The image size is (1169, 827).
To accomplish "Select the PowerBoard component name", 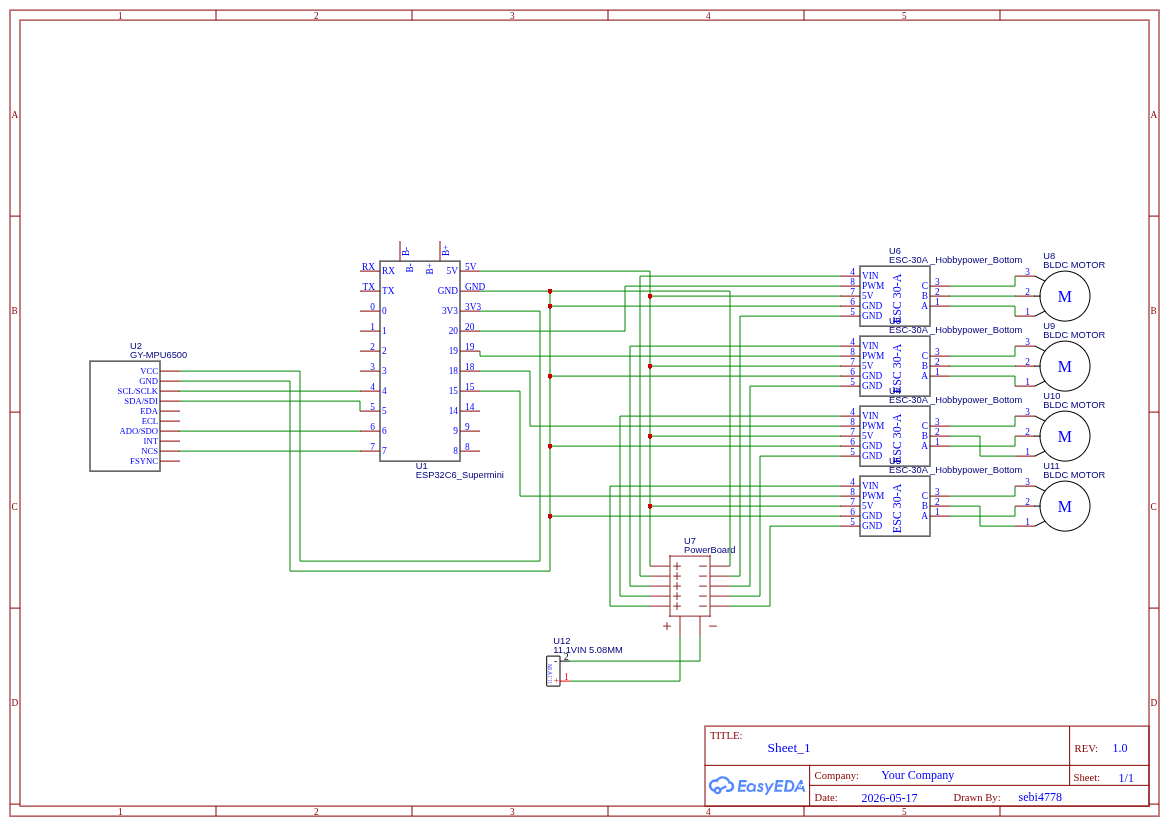I will coord(709,550).
